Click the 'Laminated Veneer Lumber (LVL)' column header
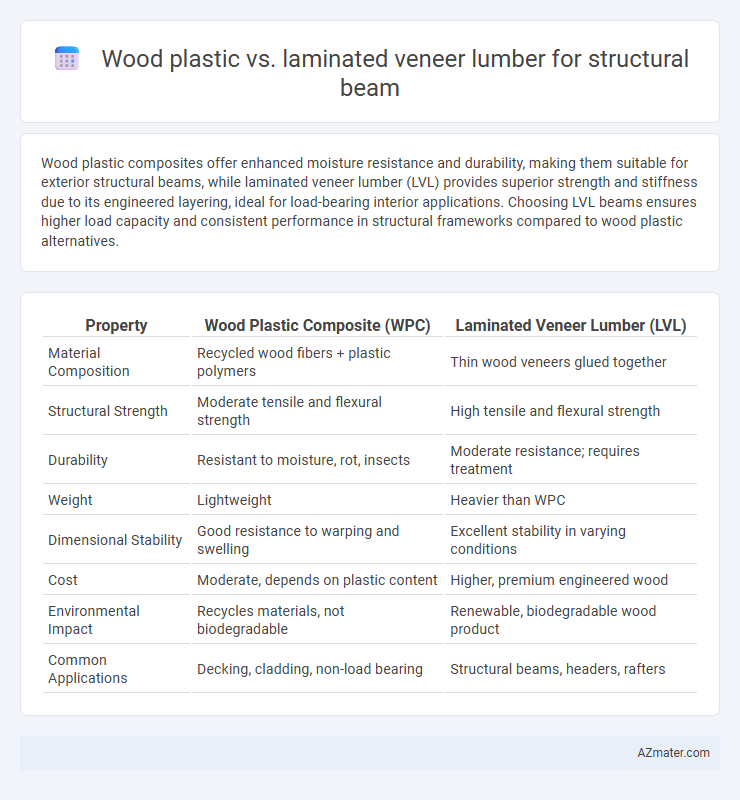 pyautogui.click(x=571, y=326)
